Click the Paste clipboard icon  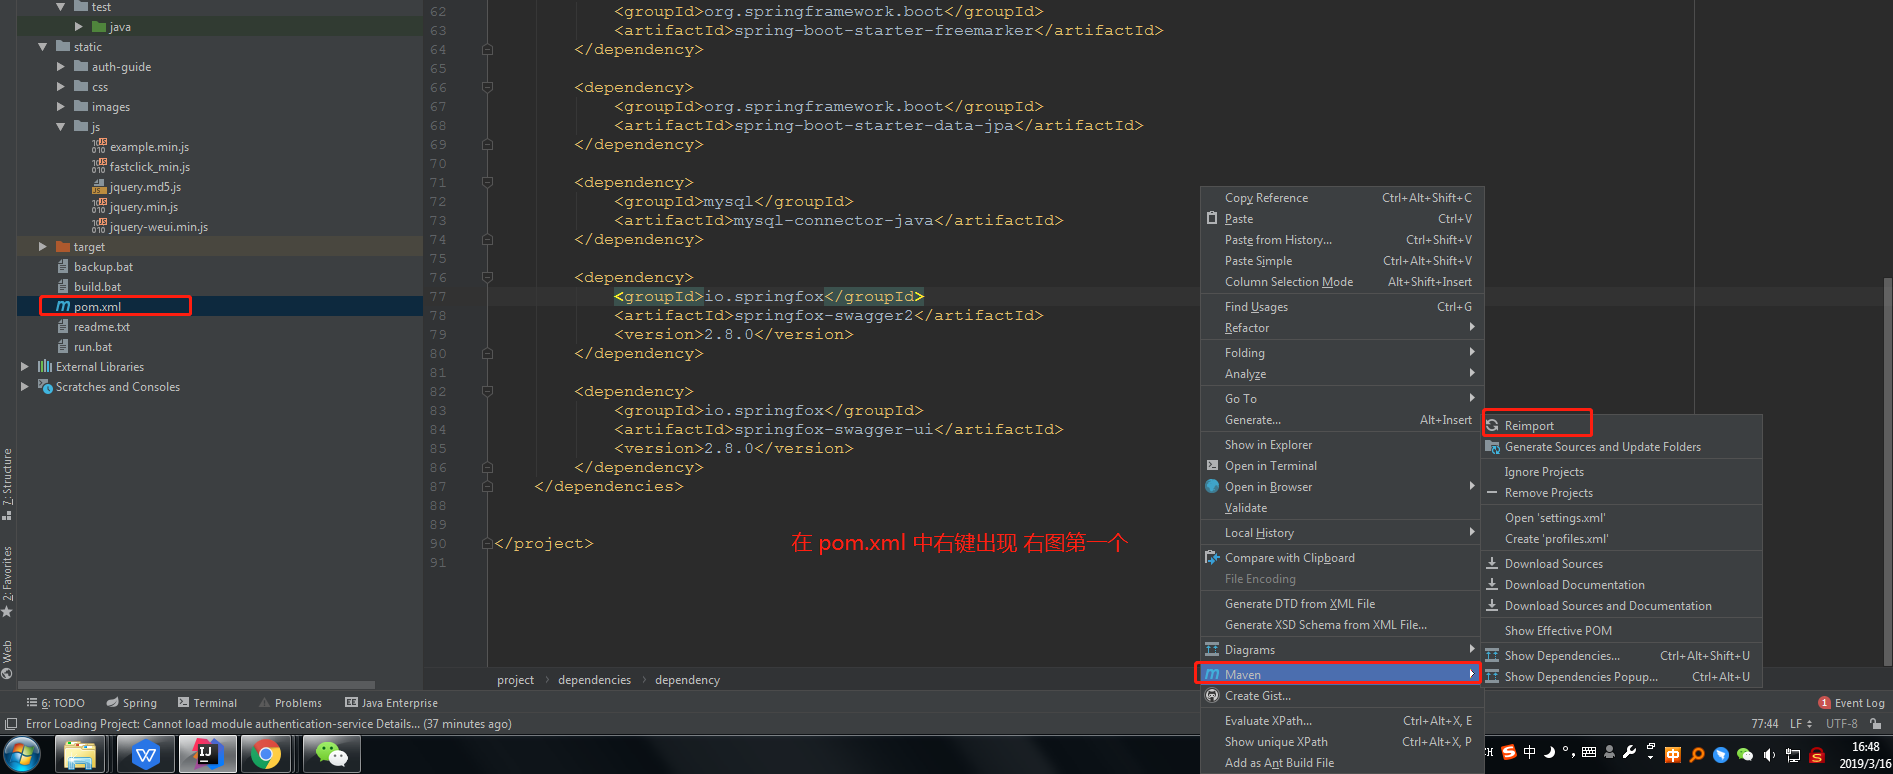(1212, 218)
